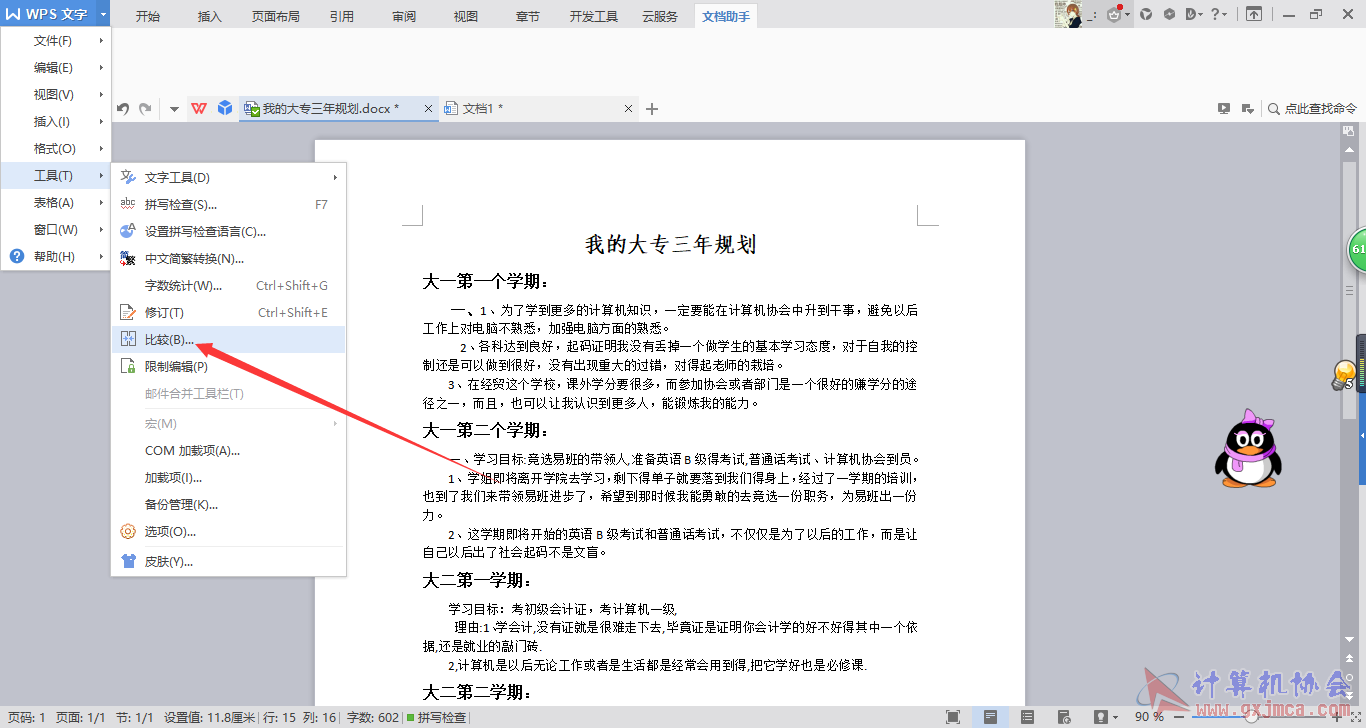
Task: Click the presentation screen icon near search
Action: [1224, 109]
